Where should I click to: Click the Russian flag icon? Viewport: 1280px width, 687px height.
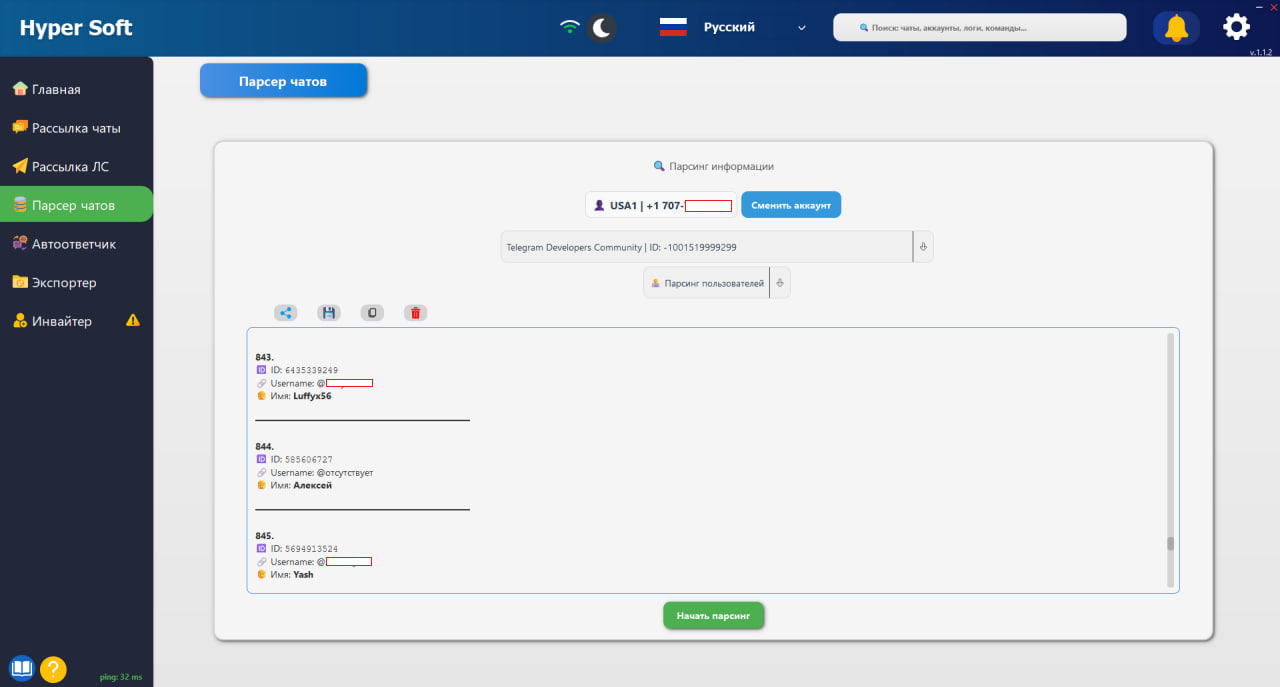click(x=673, y=28)
